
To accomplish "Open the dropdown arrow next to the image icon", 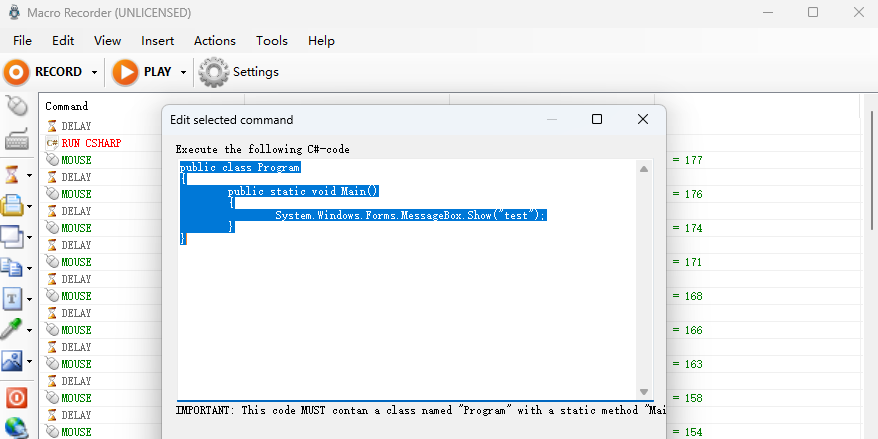I will [x=29, y=361].
